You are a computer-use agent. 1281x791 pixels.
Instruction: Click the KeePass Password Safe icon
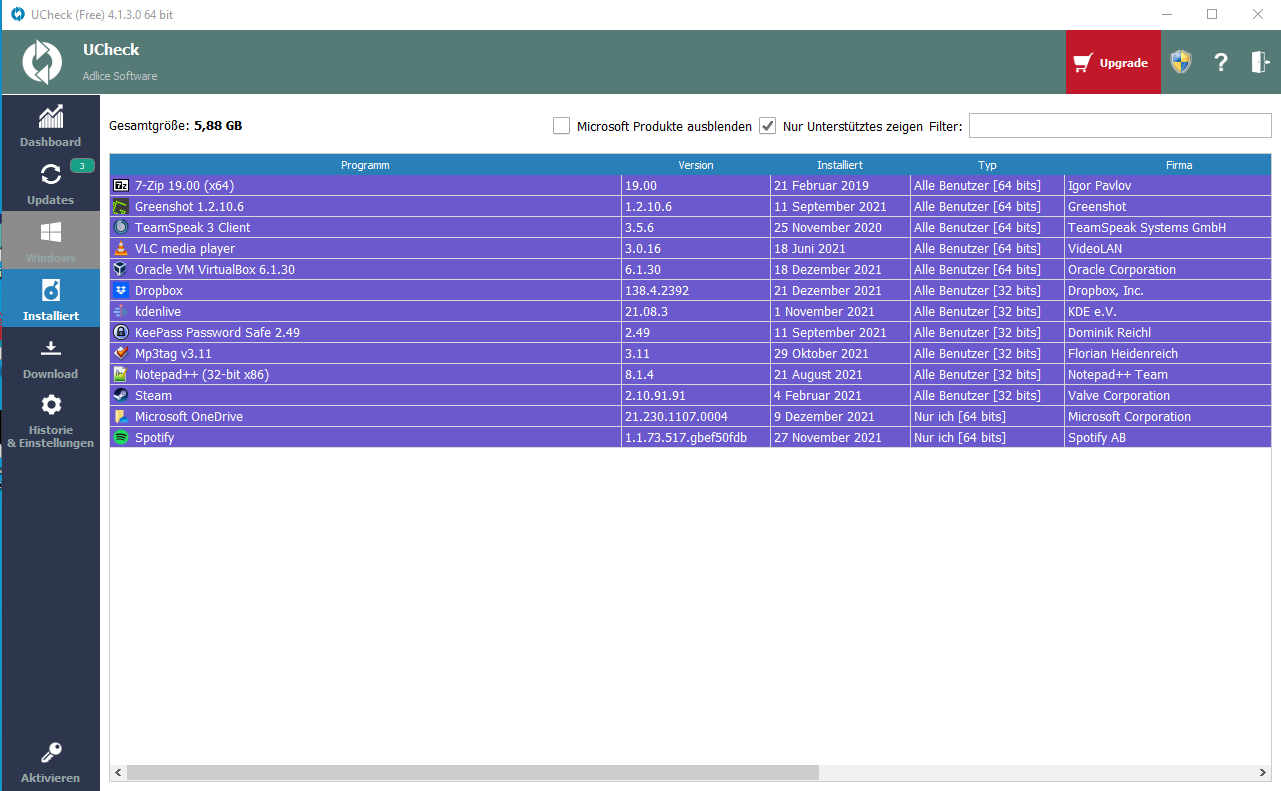pyautogui.click(x=121, y=333)
